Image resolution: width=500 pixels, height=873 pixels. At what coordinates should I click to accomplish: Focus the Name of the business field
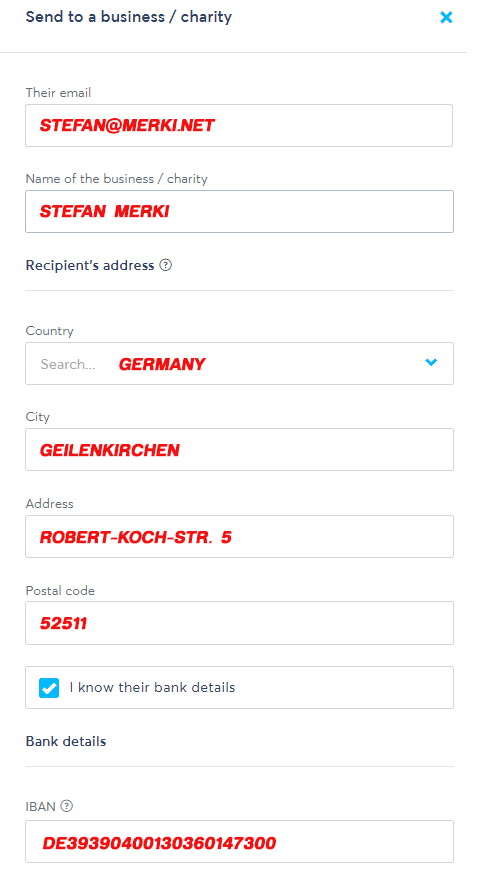pyautogui.click(x=239, y=212)
